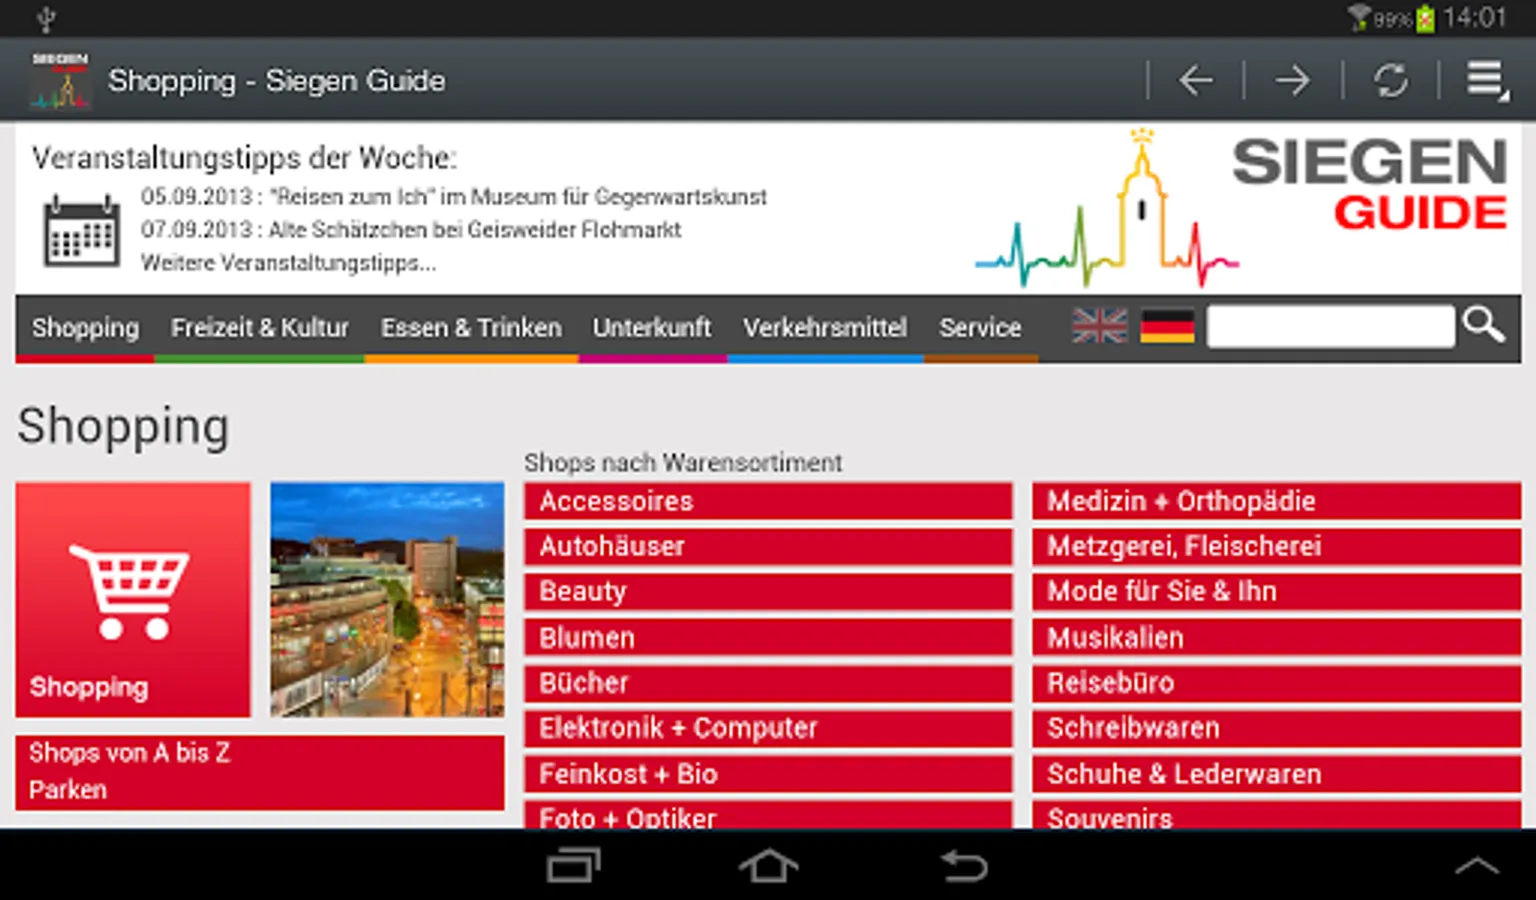Open Geisweider Flohmarkt event link

click(x=411, y=230)
